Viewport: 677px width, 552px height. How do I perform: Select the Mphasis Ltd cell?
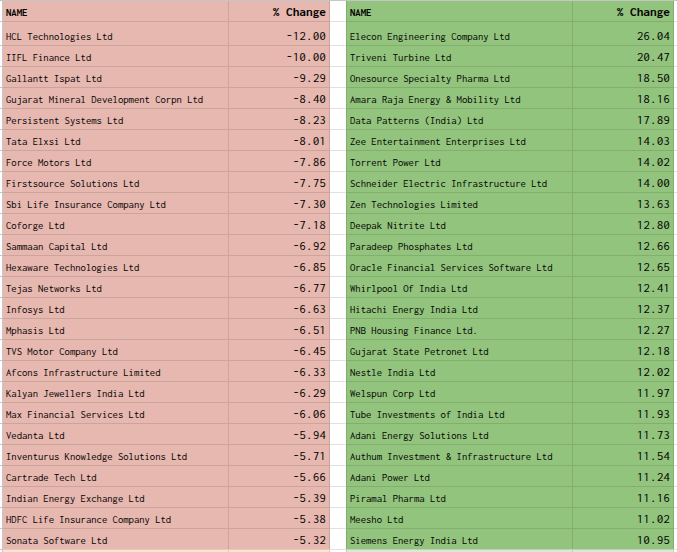click(x=115, y=331)
